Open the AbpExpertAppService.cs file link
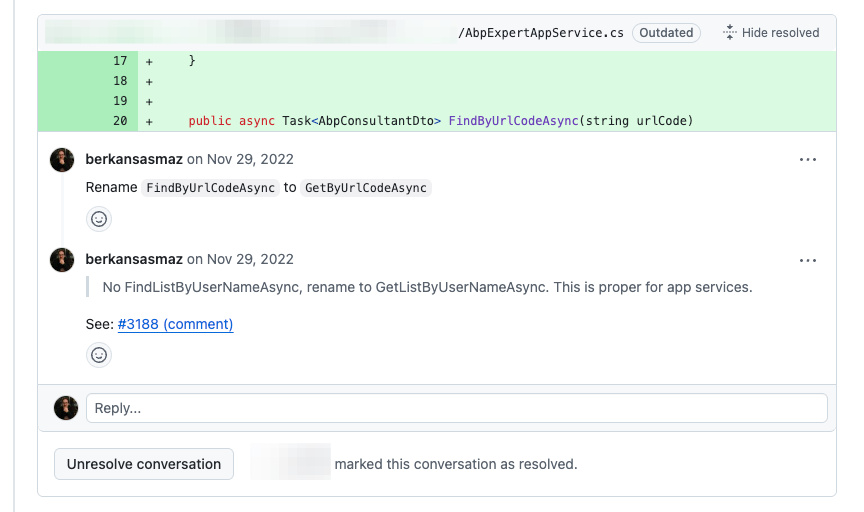The image size is (864, 512). point(540,33)
